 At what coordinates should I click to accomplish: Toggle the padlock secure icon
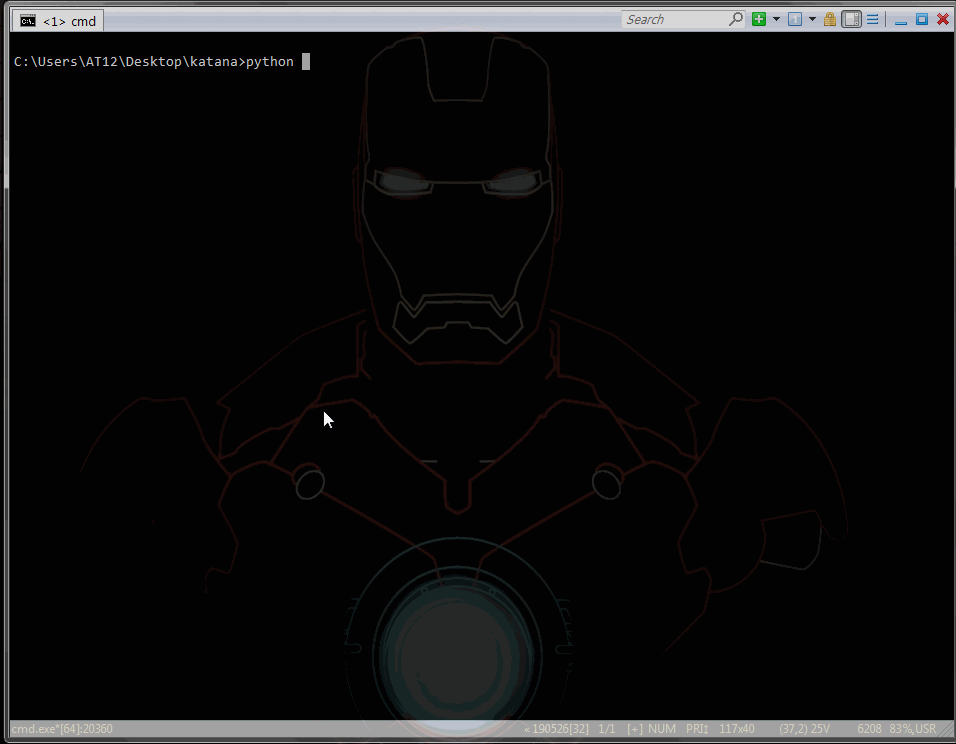click(830, 20)
